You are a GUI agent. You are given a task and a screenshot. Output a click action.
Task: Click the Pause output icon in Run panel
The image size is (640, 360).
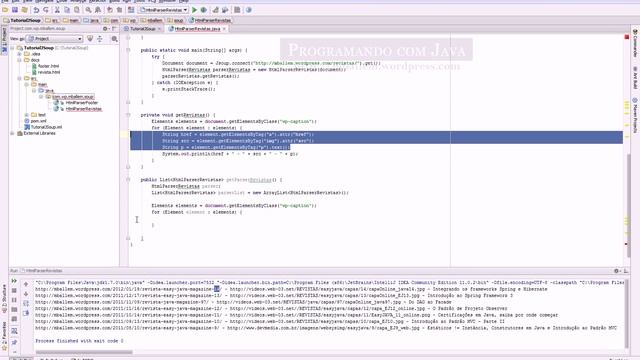pos(14,300)
